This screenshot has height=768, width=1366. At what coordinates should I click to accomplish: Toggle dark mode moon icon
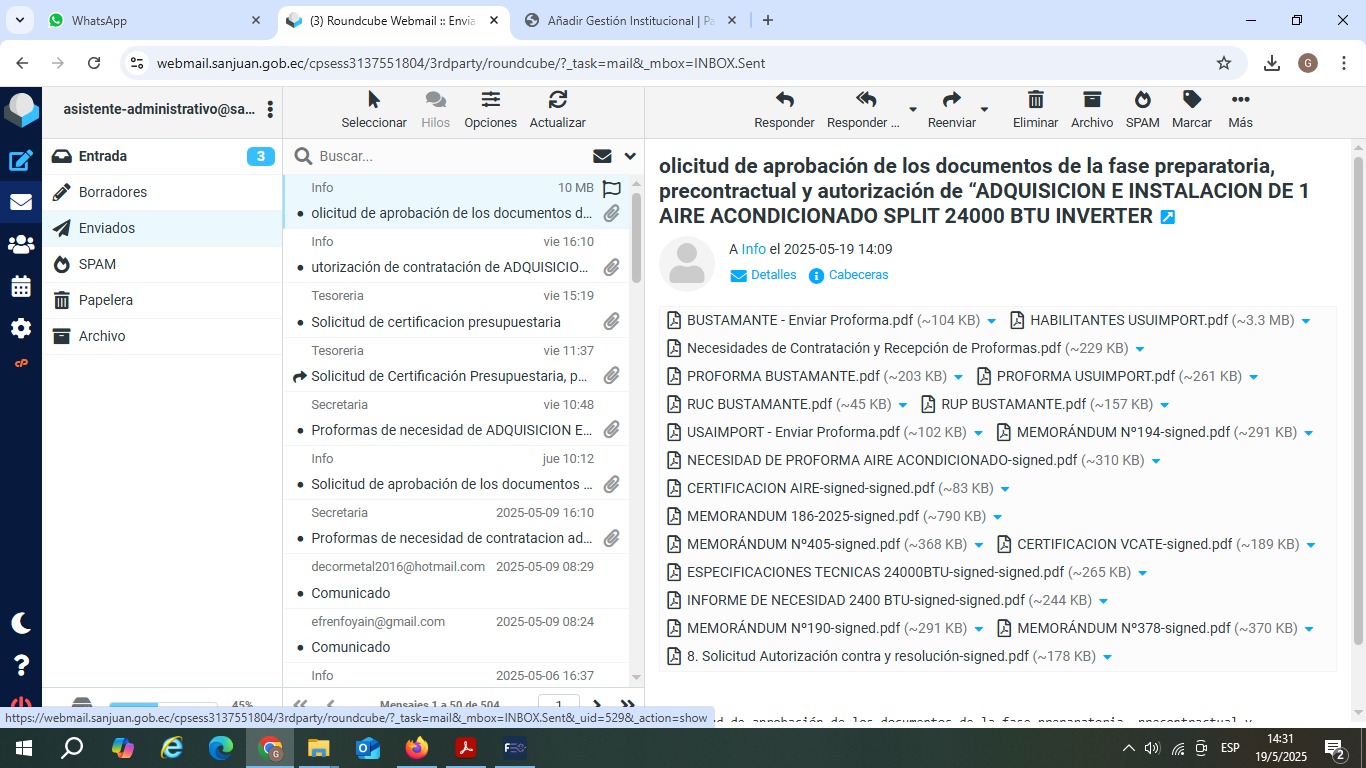point(20,623)
